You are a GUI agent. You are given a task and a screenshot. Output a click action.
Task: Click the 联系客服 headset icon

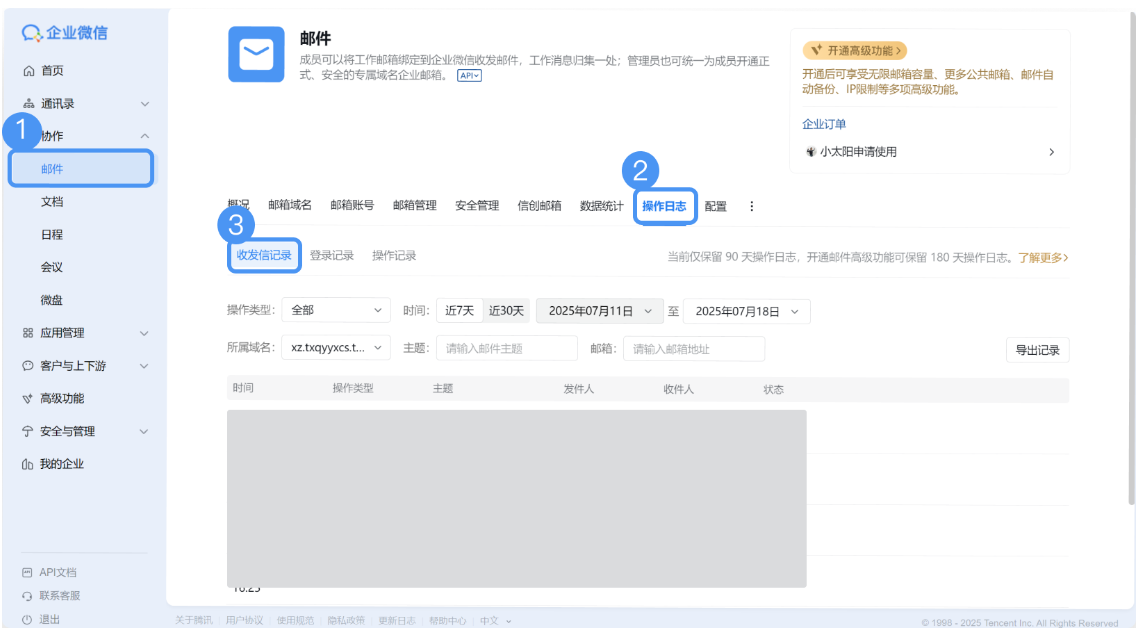[27, 596]
